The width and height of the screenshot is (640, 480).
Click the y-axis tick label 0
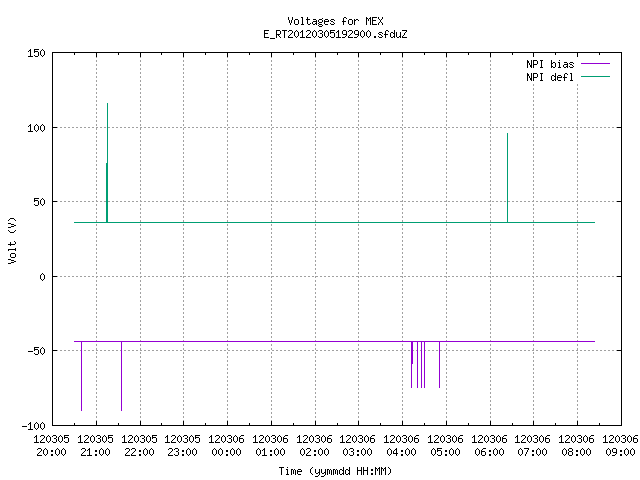pos(42,277)
